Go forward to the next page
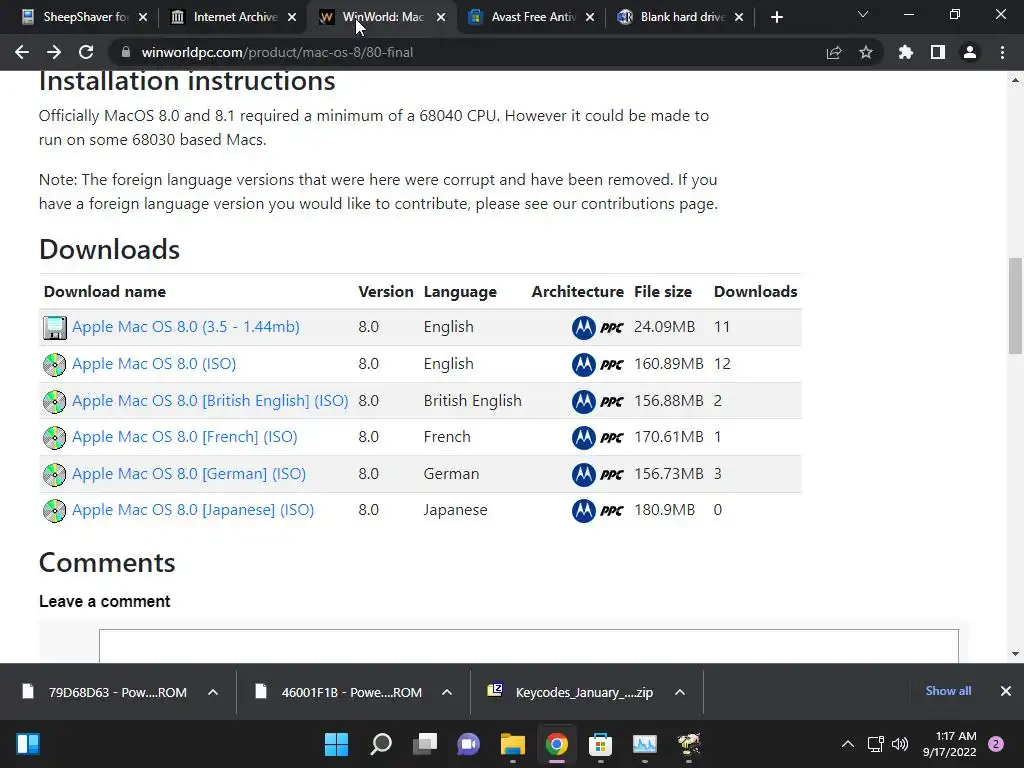This screenshot has width=1024, height=768. click(x=54, y=52)
